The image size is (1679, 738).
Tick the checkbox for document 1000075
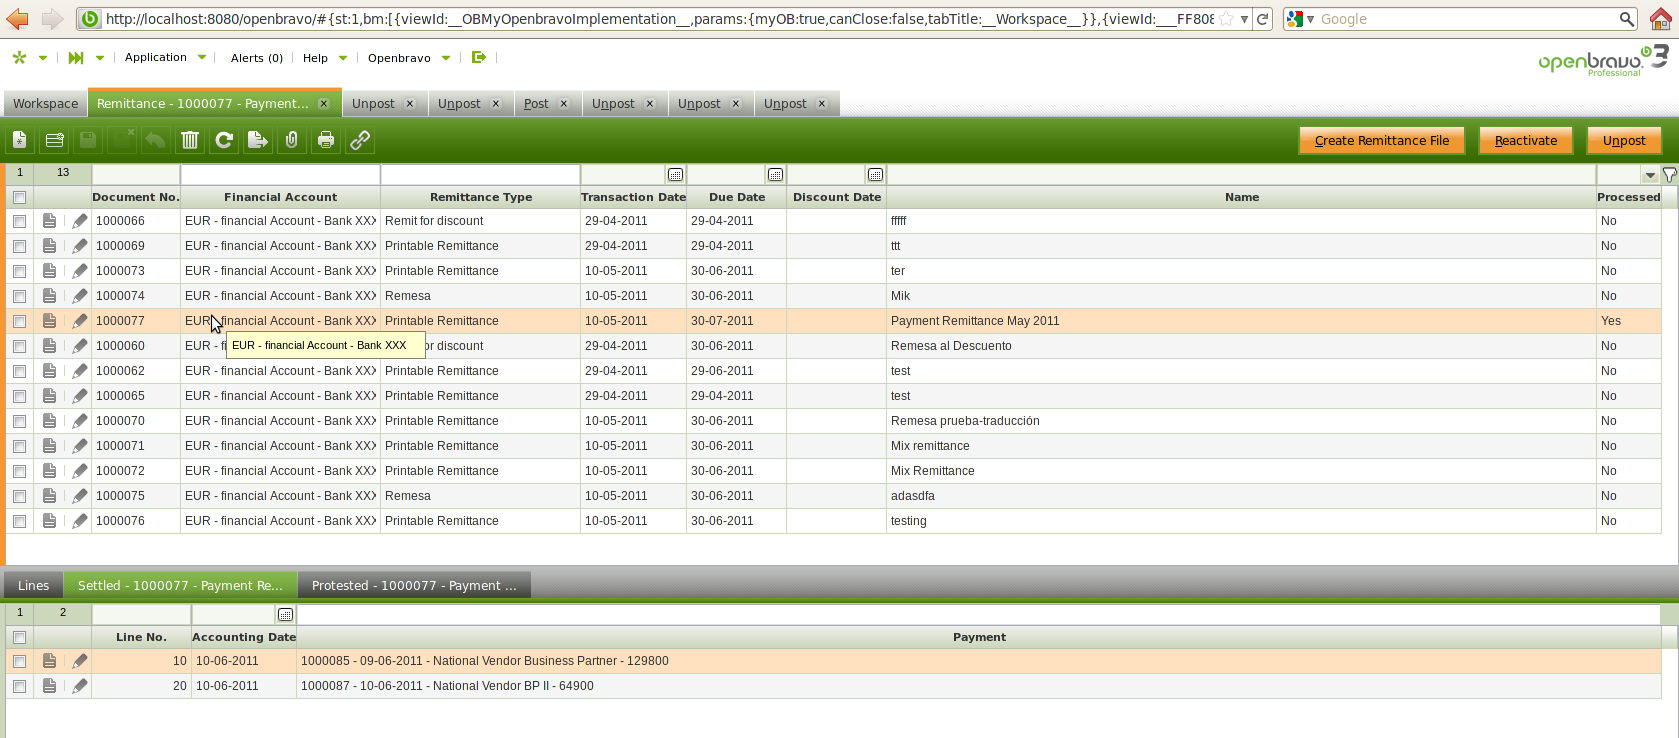(x=19, y=496)
